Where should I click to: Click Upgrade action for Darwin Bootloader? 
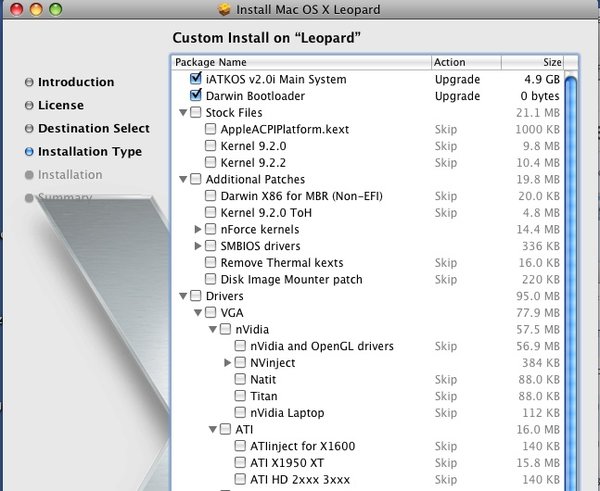457,96
